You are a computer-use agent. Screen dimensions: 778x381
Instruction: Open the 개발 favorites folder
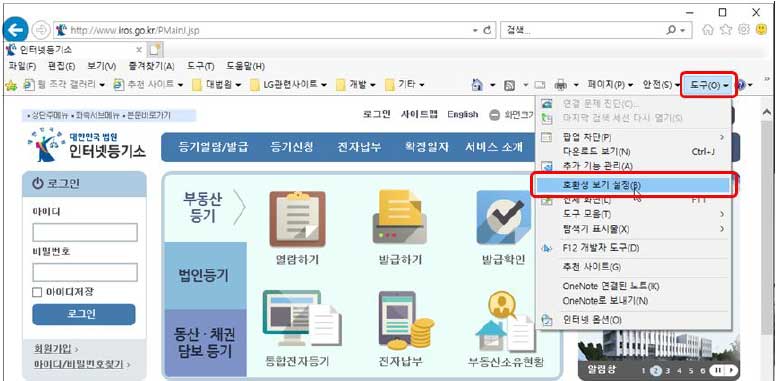[x=357, y=85]
